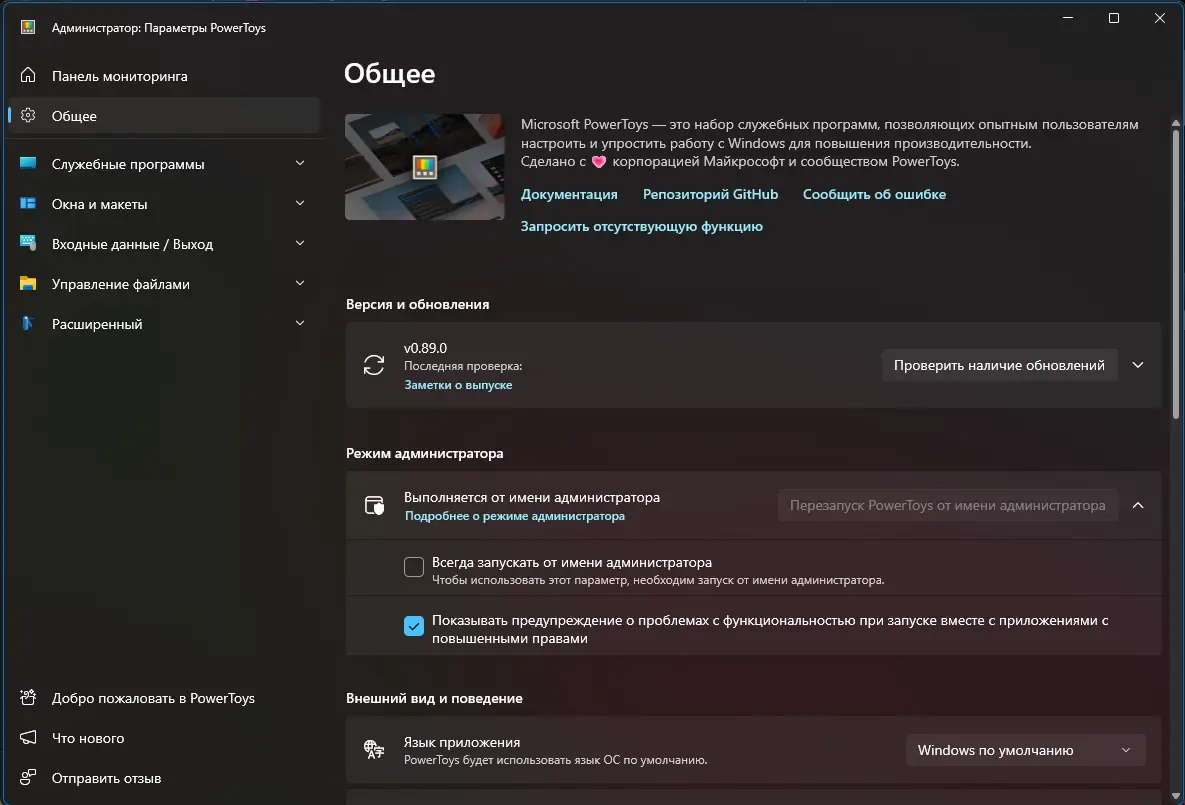1185x805 pixels.
Task: Click the Версия и обновления heading
Action: [417, 304]
